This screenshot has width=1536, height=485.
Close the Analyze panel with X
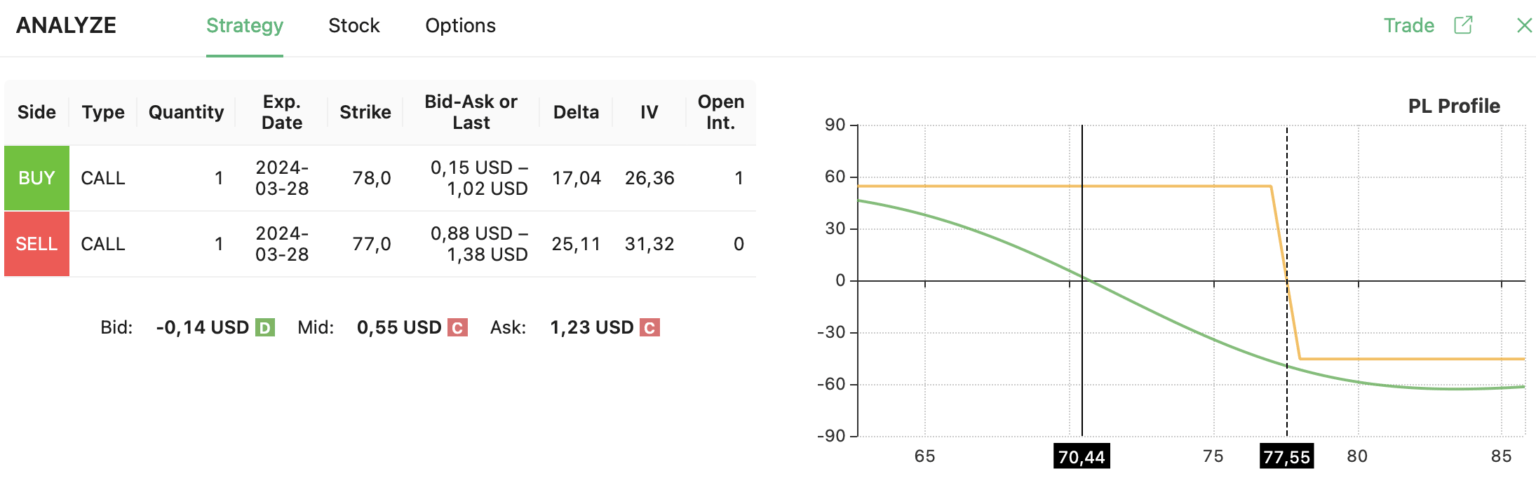point(1524,26)
